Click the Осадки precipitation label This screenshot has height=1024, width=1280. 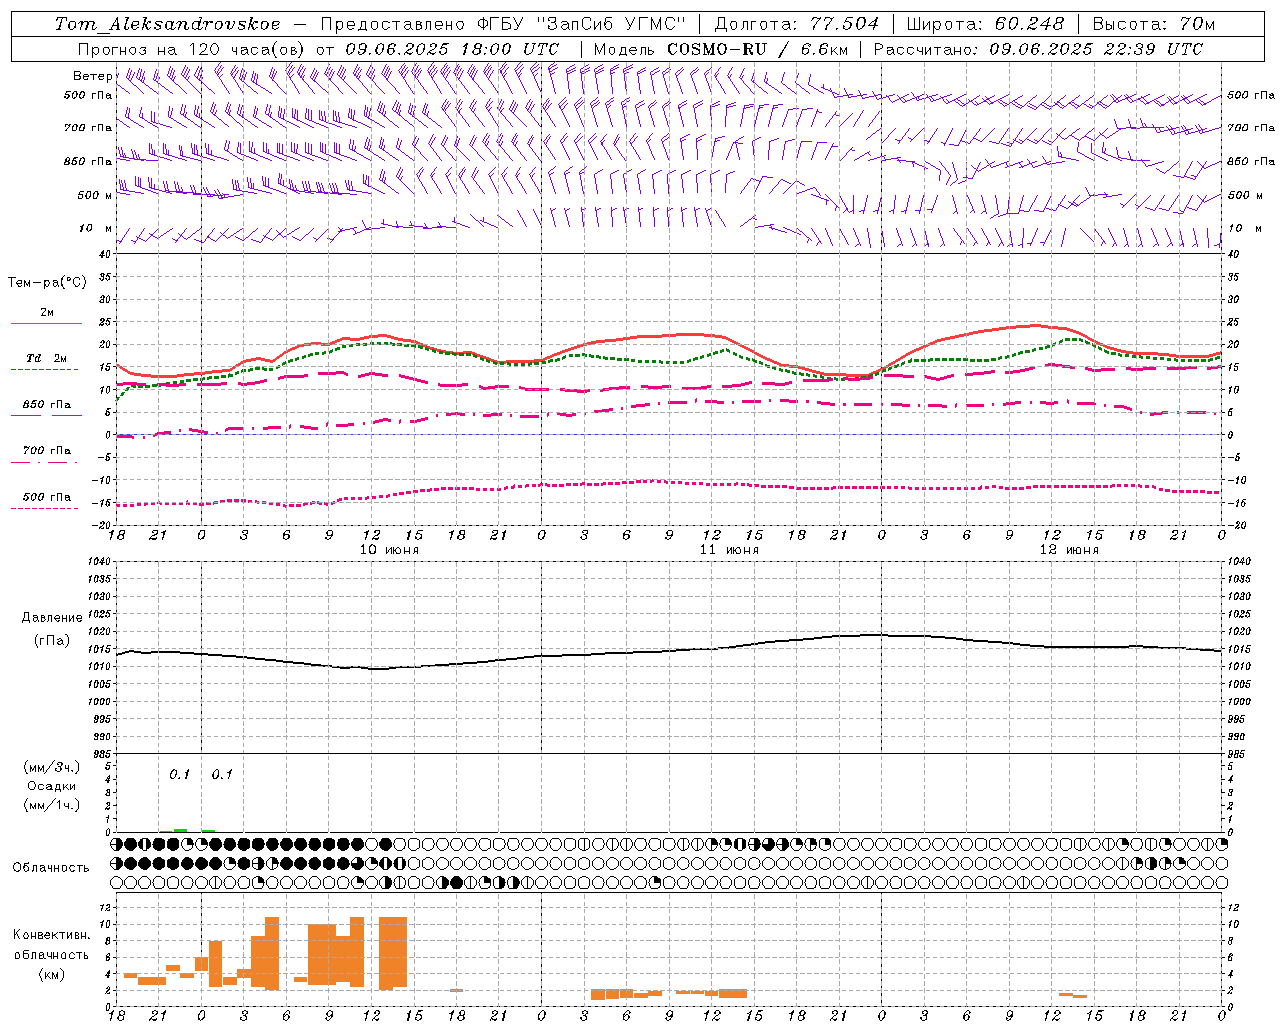(52, 786)
